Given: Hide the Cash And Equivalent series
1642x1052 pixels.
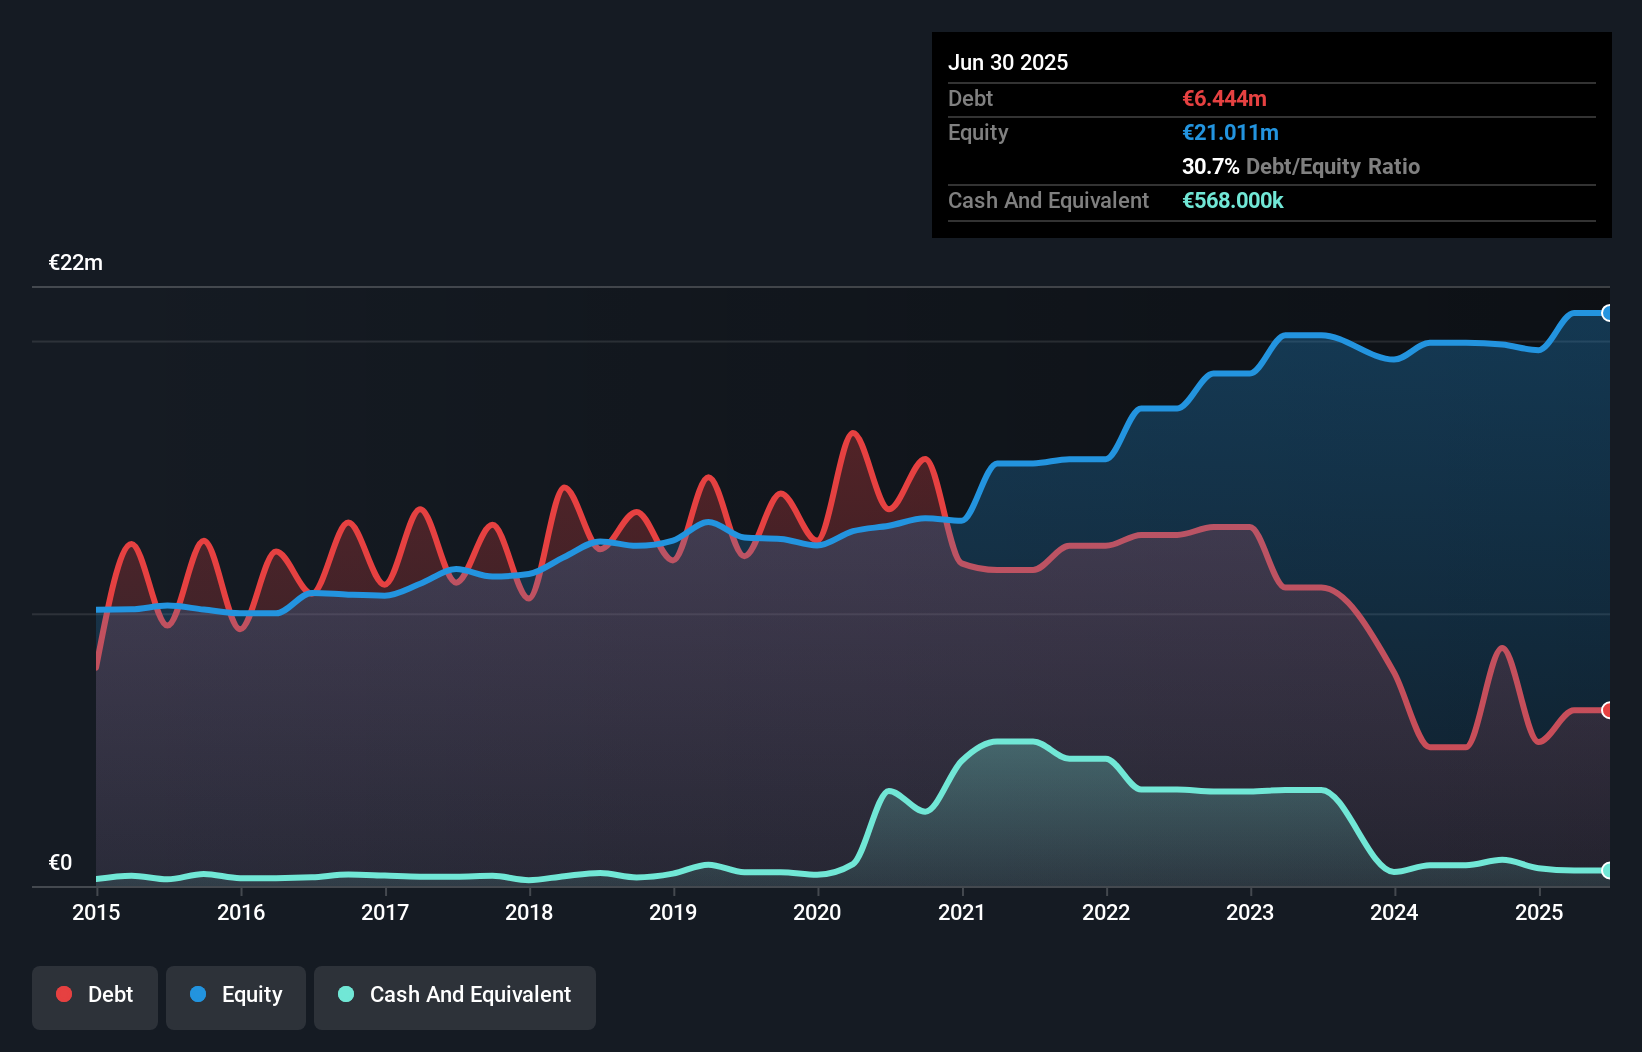Looking at the screenshot, I should (455, 997).
